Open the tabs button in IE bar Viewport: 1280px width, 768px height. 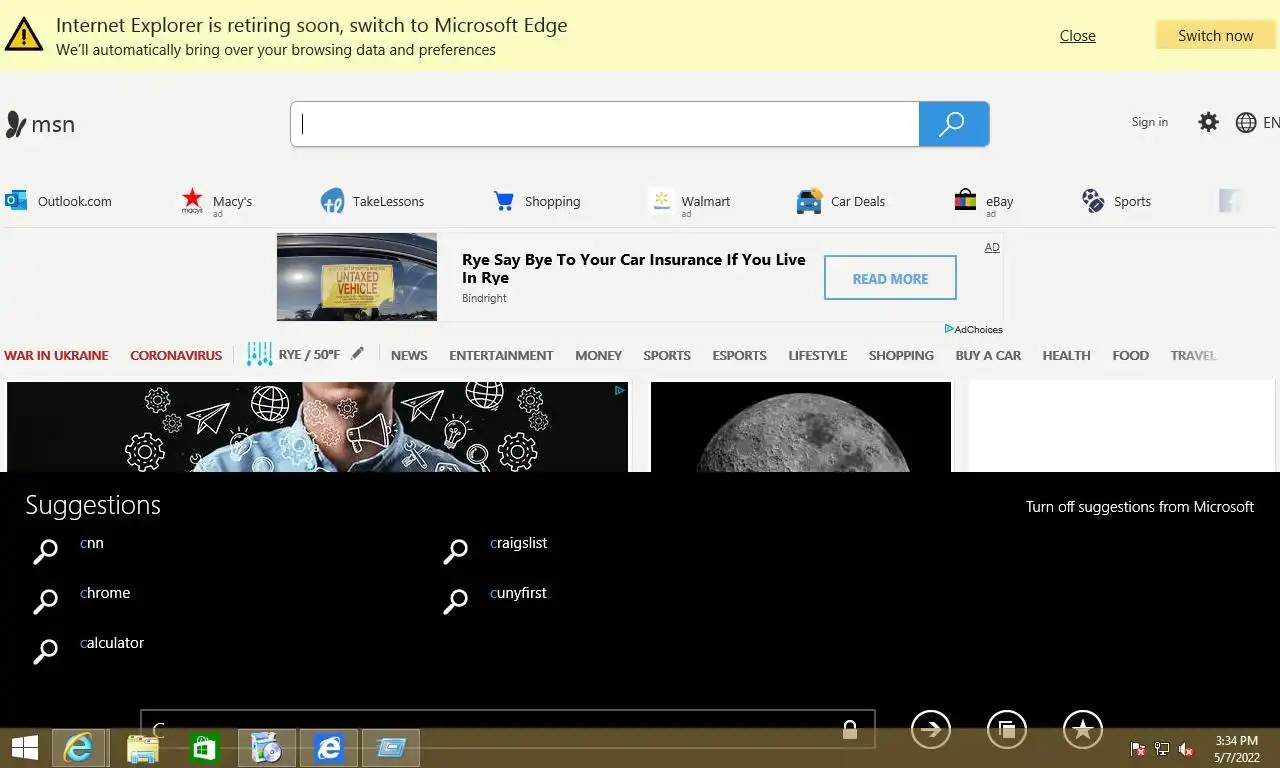pyautogui.click(x=1007, y=729)
